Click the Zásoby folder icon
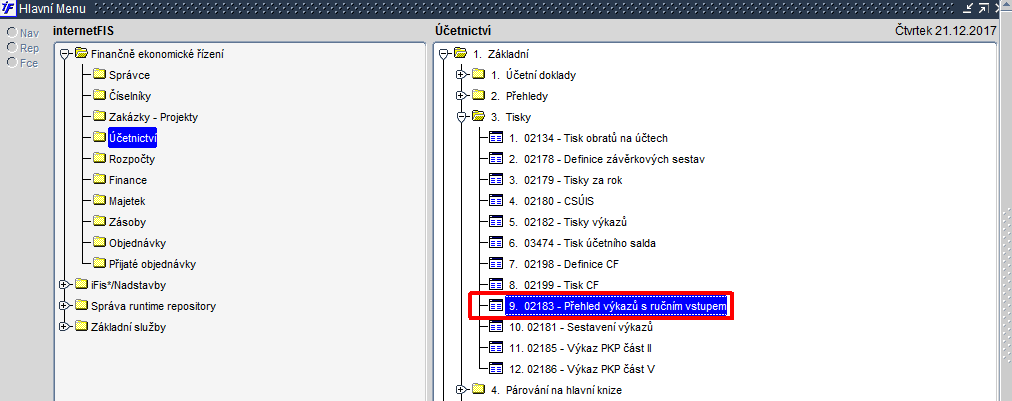1012x401 pixels. pos(99,222)
